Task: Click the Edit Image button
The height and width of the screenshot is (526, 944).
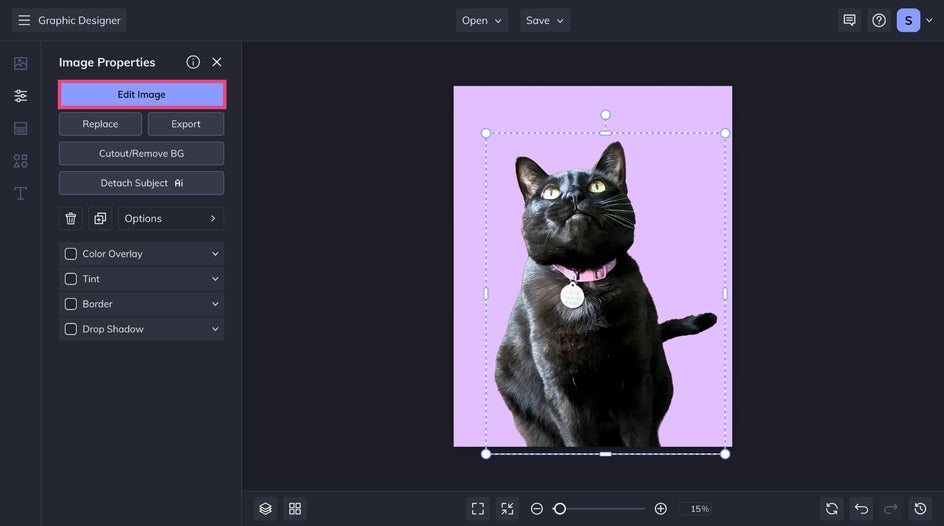Action: coord(141,94)
